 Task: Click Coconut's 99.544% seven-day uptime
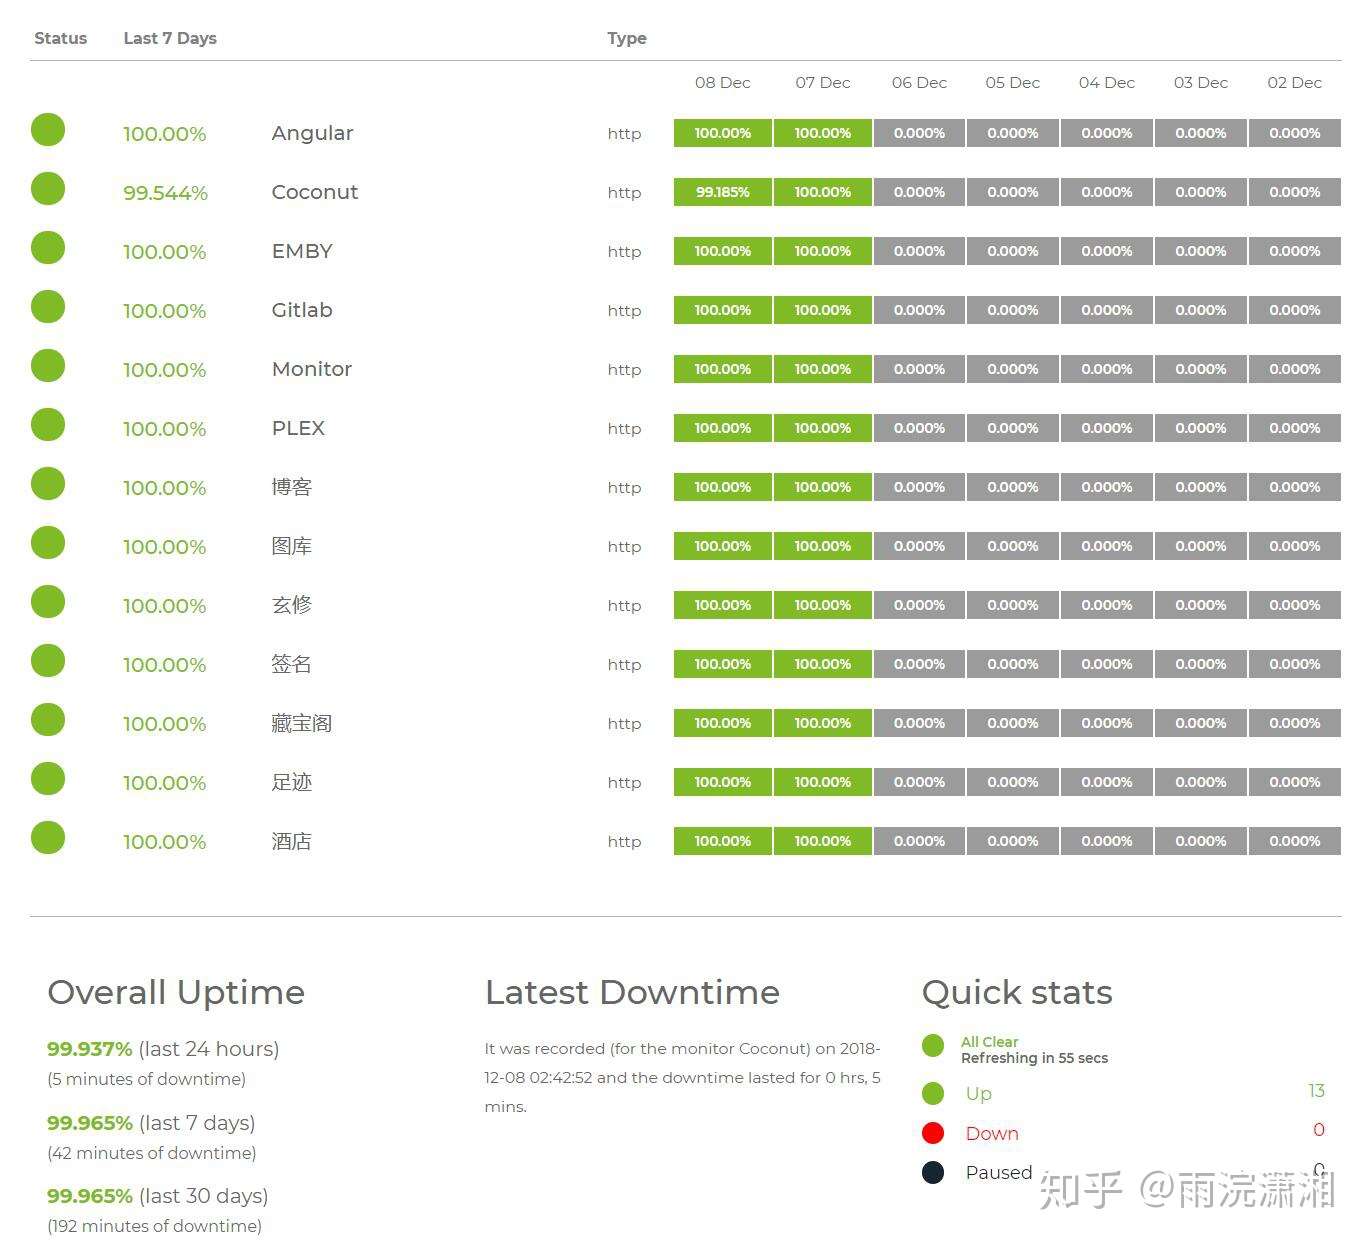coord(166,193)
